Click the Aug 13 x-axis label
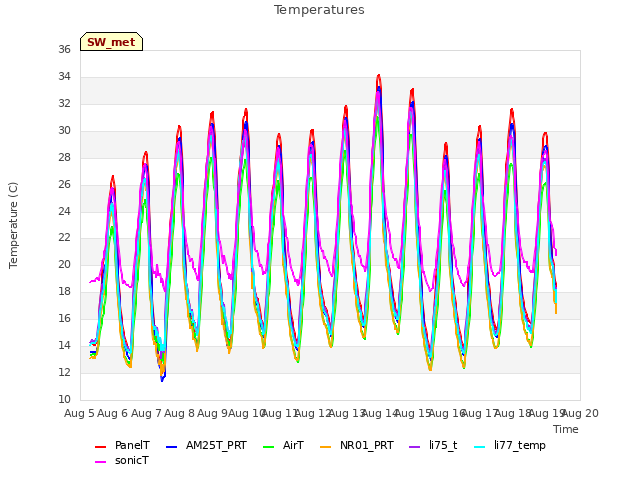The width and height of the screenshot is (640, 480). 347,413
